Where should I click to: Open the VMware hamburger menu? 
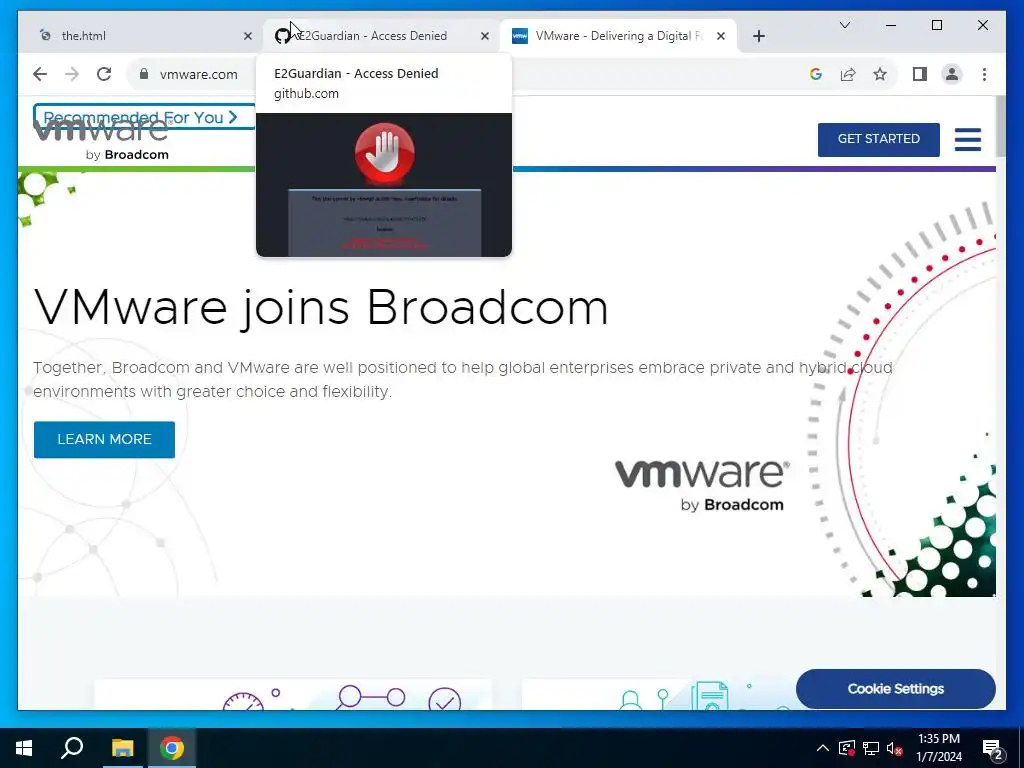click(x=967, y=139)
